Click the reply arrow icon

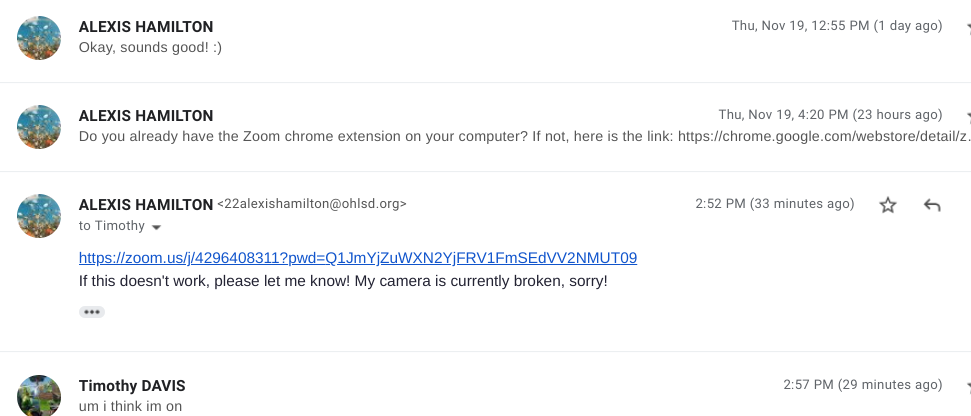tap(932, 205)
